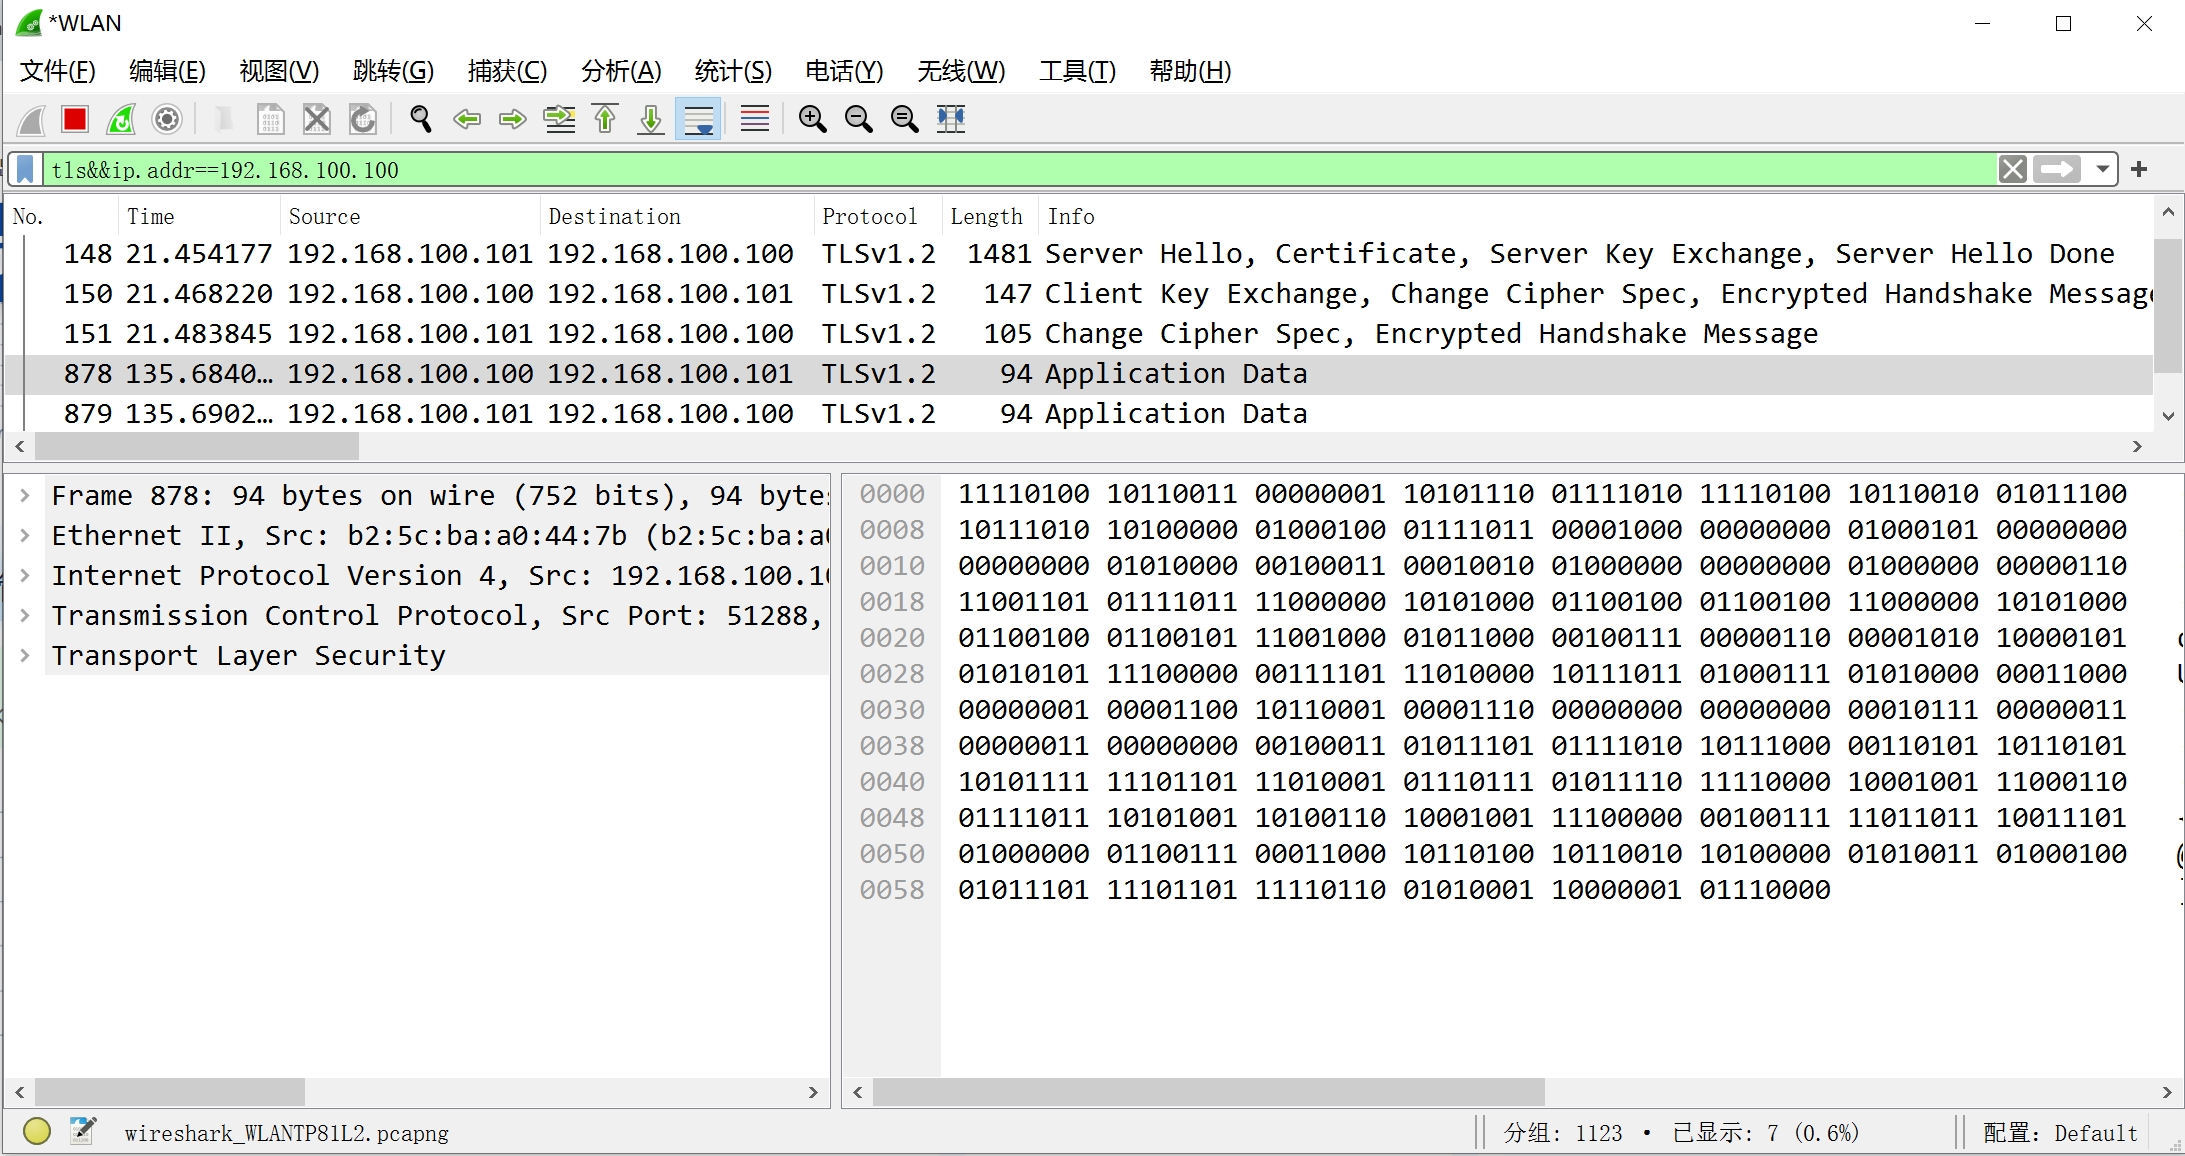Open the 统计(S) menu
This screenshot has height=1156, width=2185.
point(732,71)
